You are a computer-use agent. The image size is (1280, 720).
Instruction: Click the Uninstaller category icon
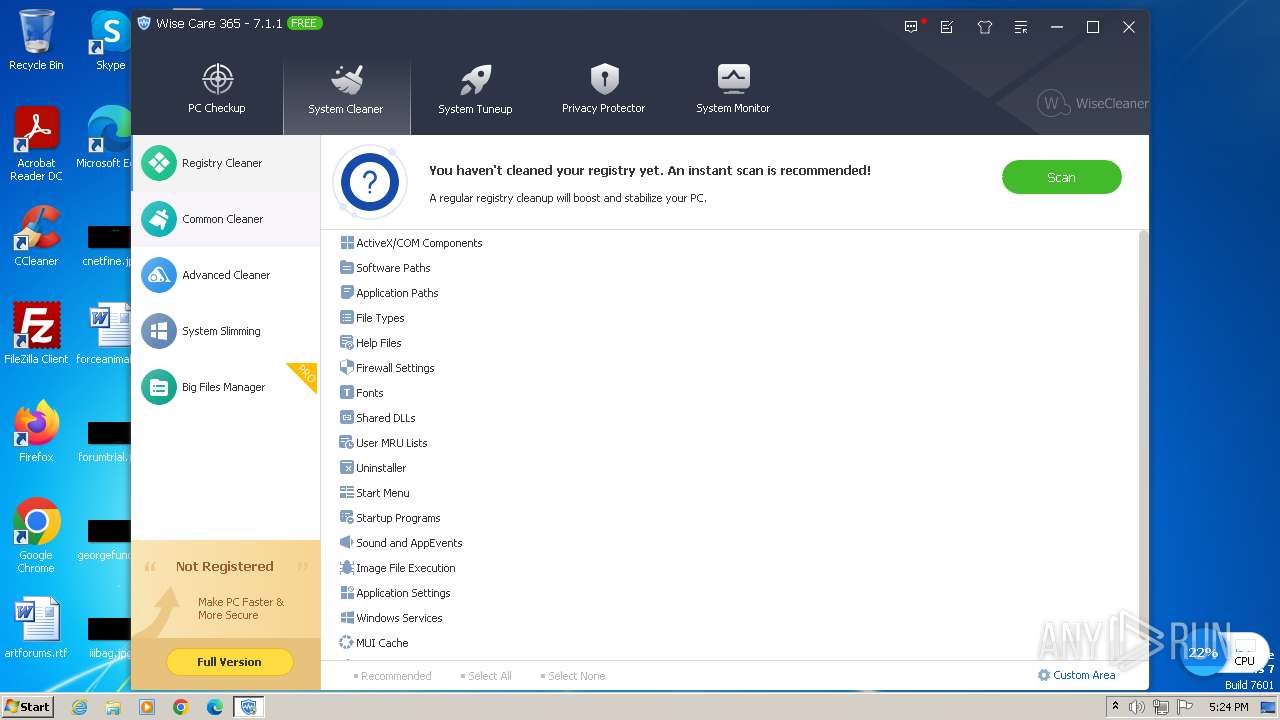click(x=347, y=468)
